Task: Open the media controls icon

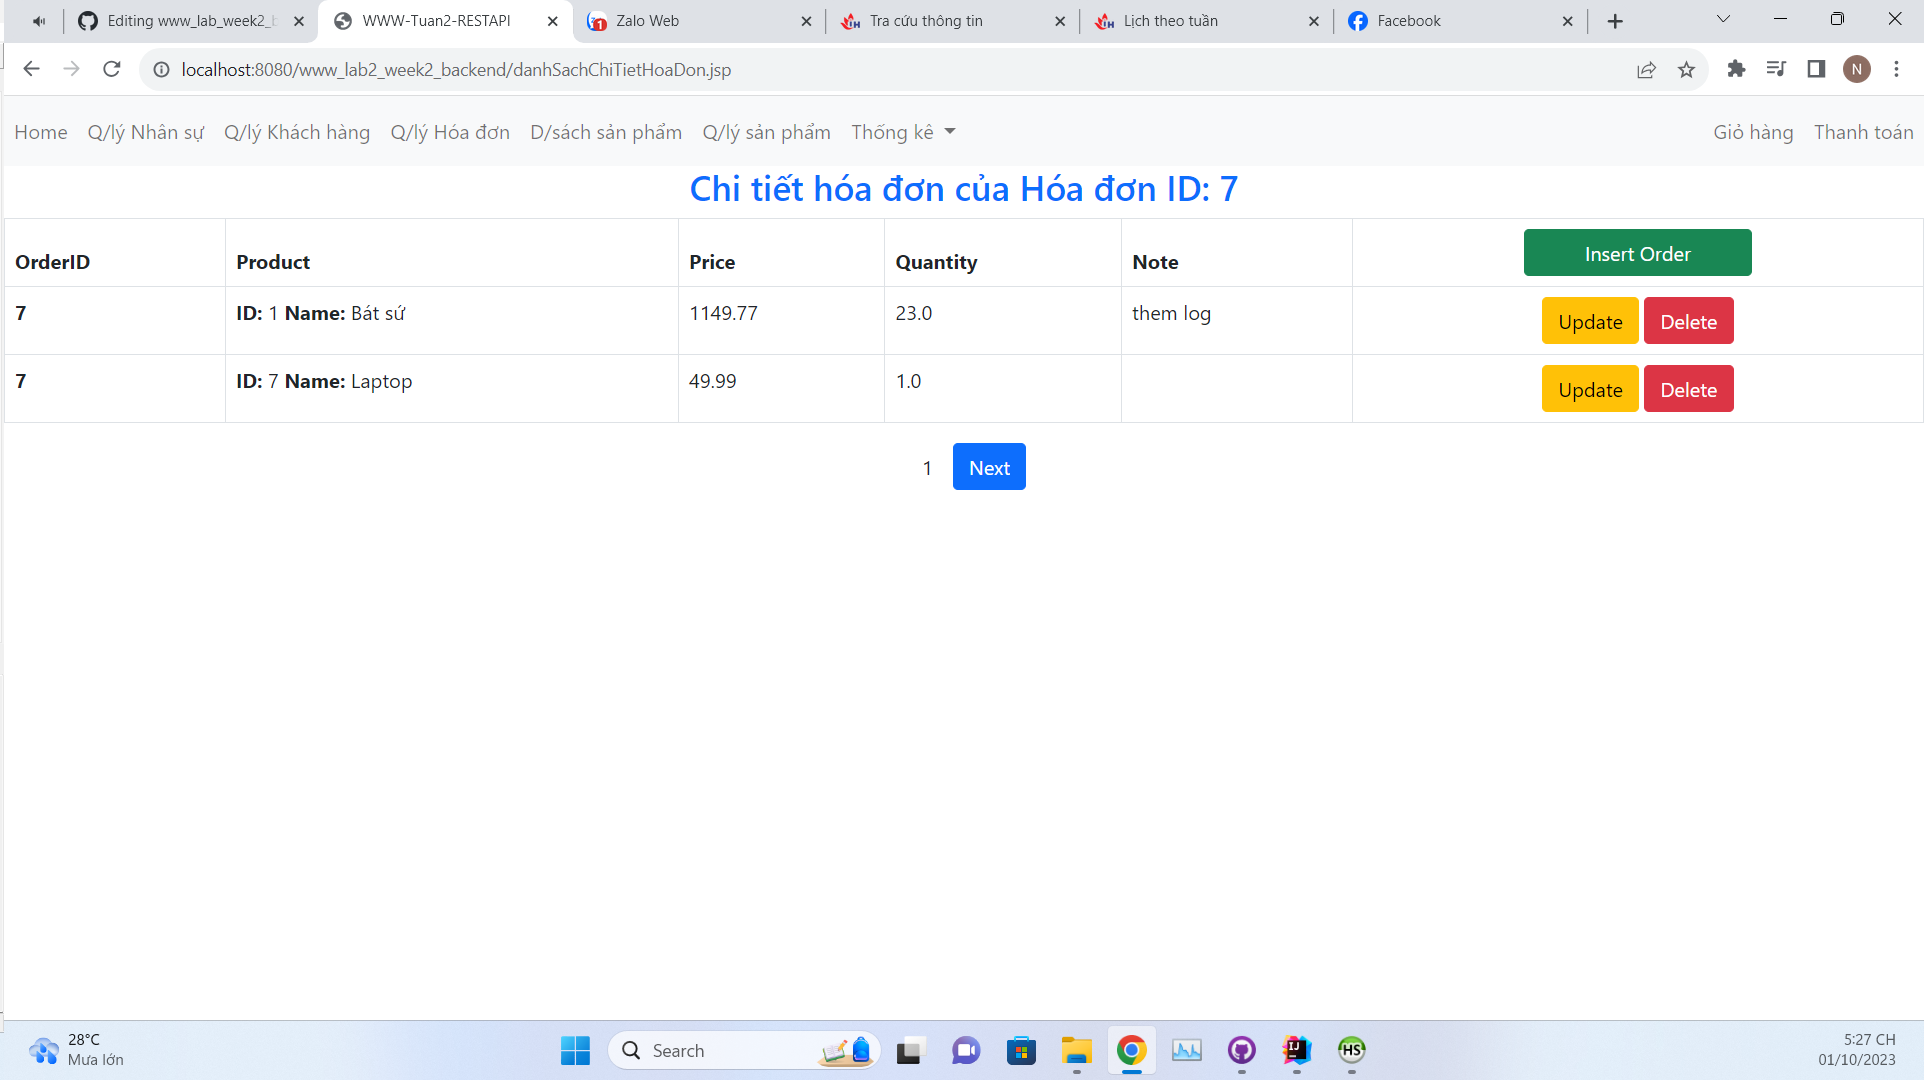Action: 1777,69
